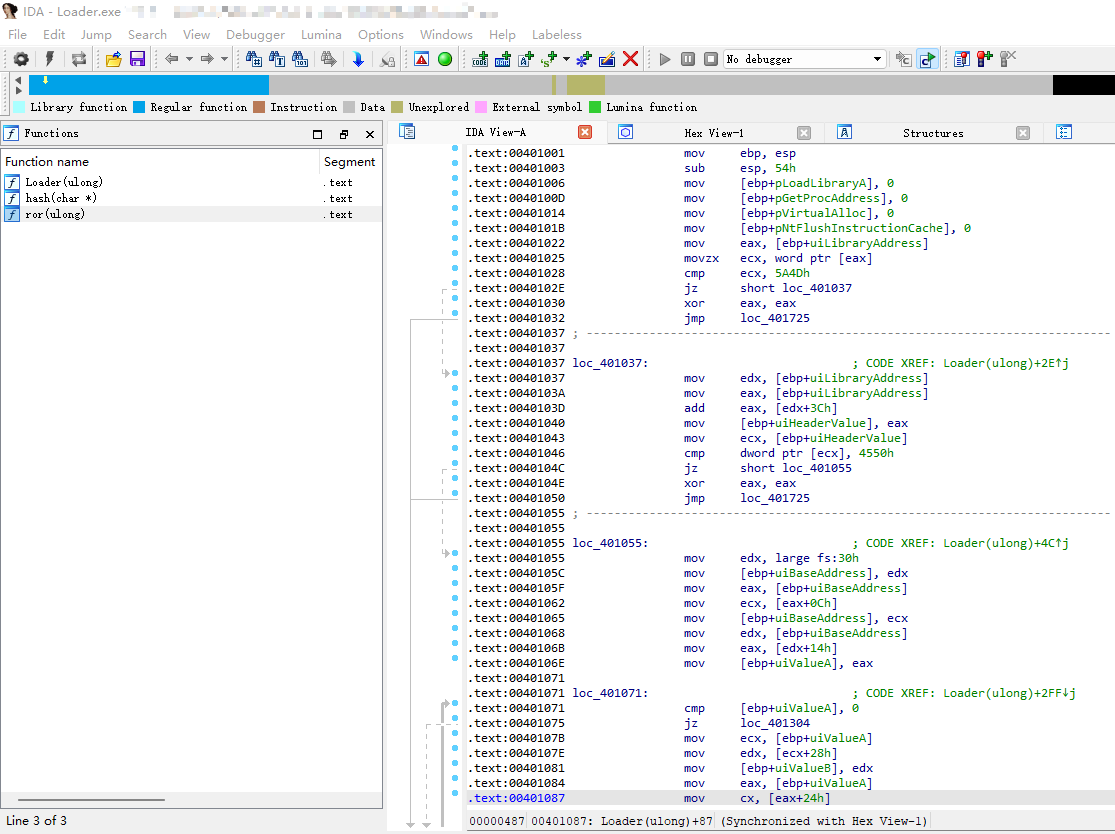
Task: Open the File menu
Action: 17,34
